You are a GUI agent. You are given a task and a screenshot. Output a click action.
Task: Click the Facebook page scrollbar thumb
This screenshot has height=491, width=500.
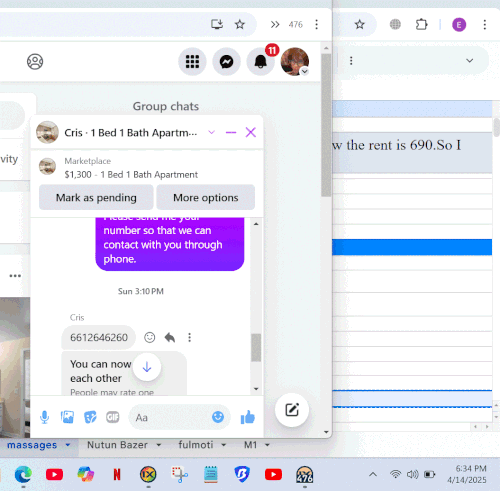point(326,125)
